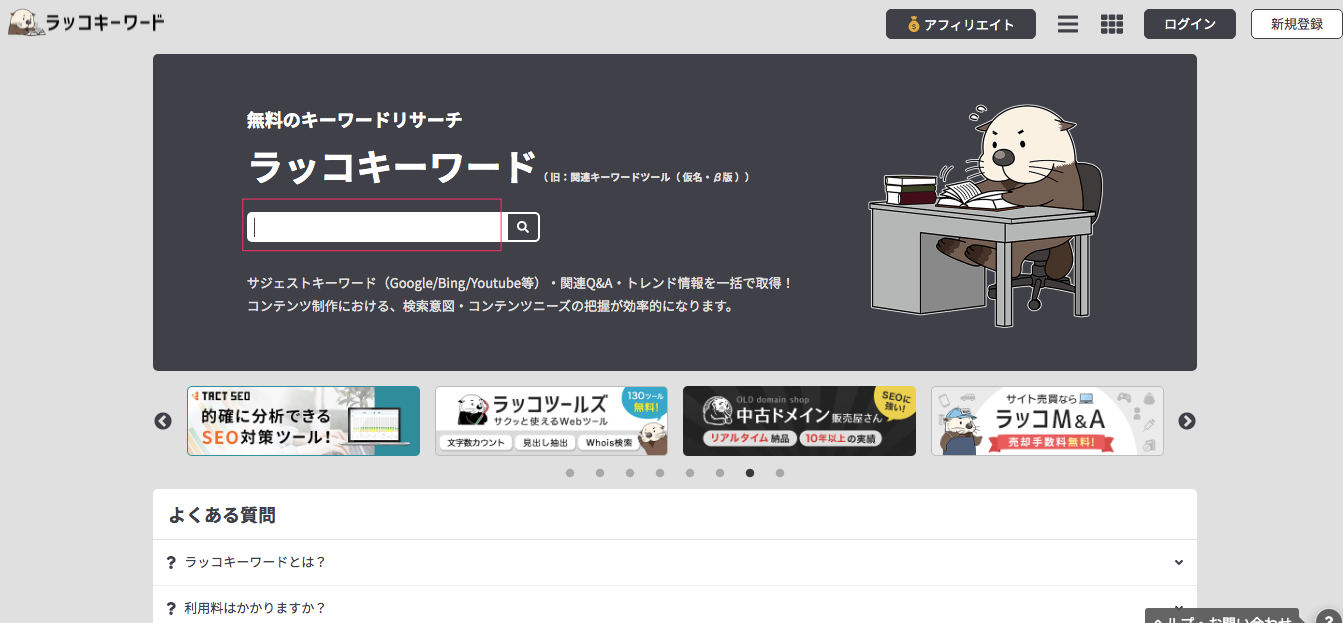This screenshot has height=623, width=1343.
Task: Click the magnifier search button
Action: point(523,227)
